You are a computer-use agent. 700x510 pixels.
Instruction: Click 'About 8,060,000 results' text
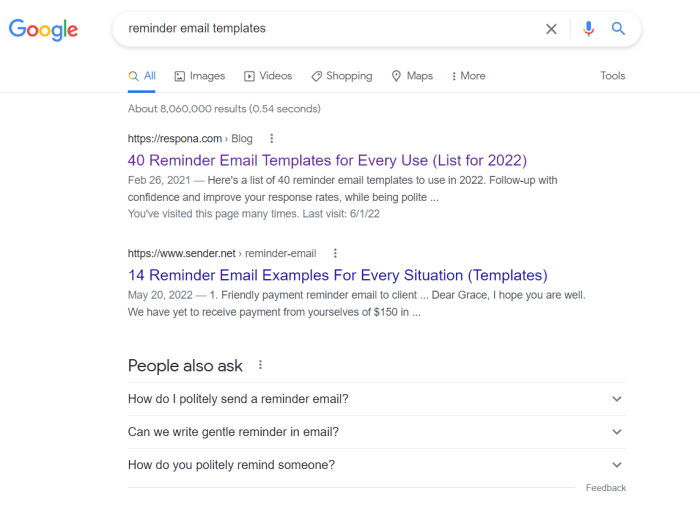pyautogui.click(x=224, y=109)
